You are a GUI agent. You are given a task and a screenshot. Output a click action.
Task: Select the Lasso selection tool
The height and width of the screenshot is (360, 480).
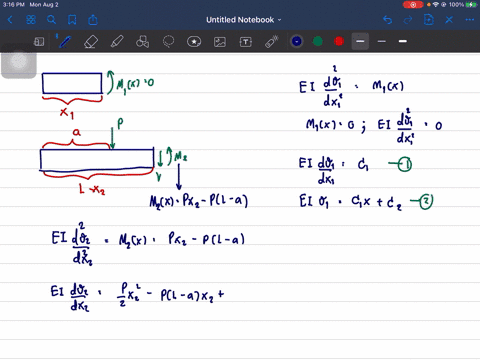click(x=168, y=42)
